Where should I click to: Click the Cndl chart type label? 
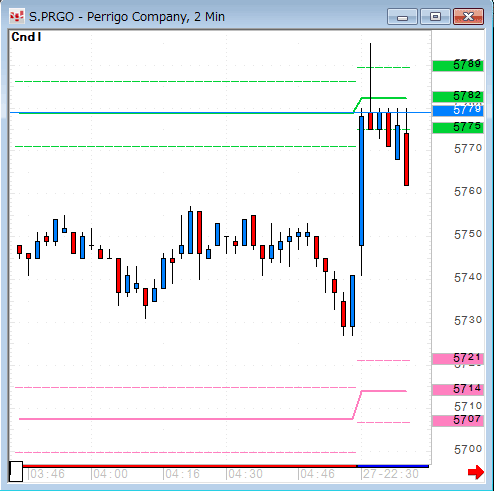26,37
